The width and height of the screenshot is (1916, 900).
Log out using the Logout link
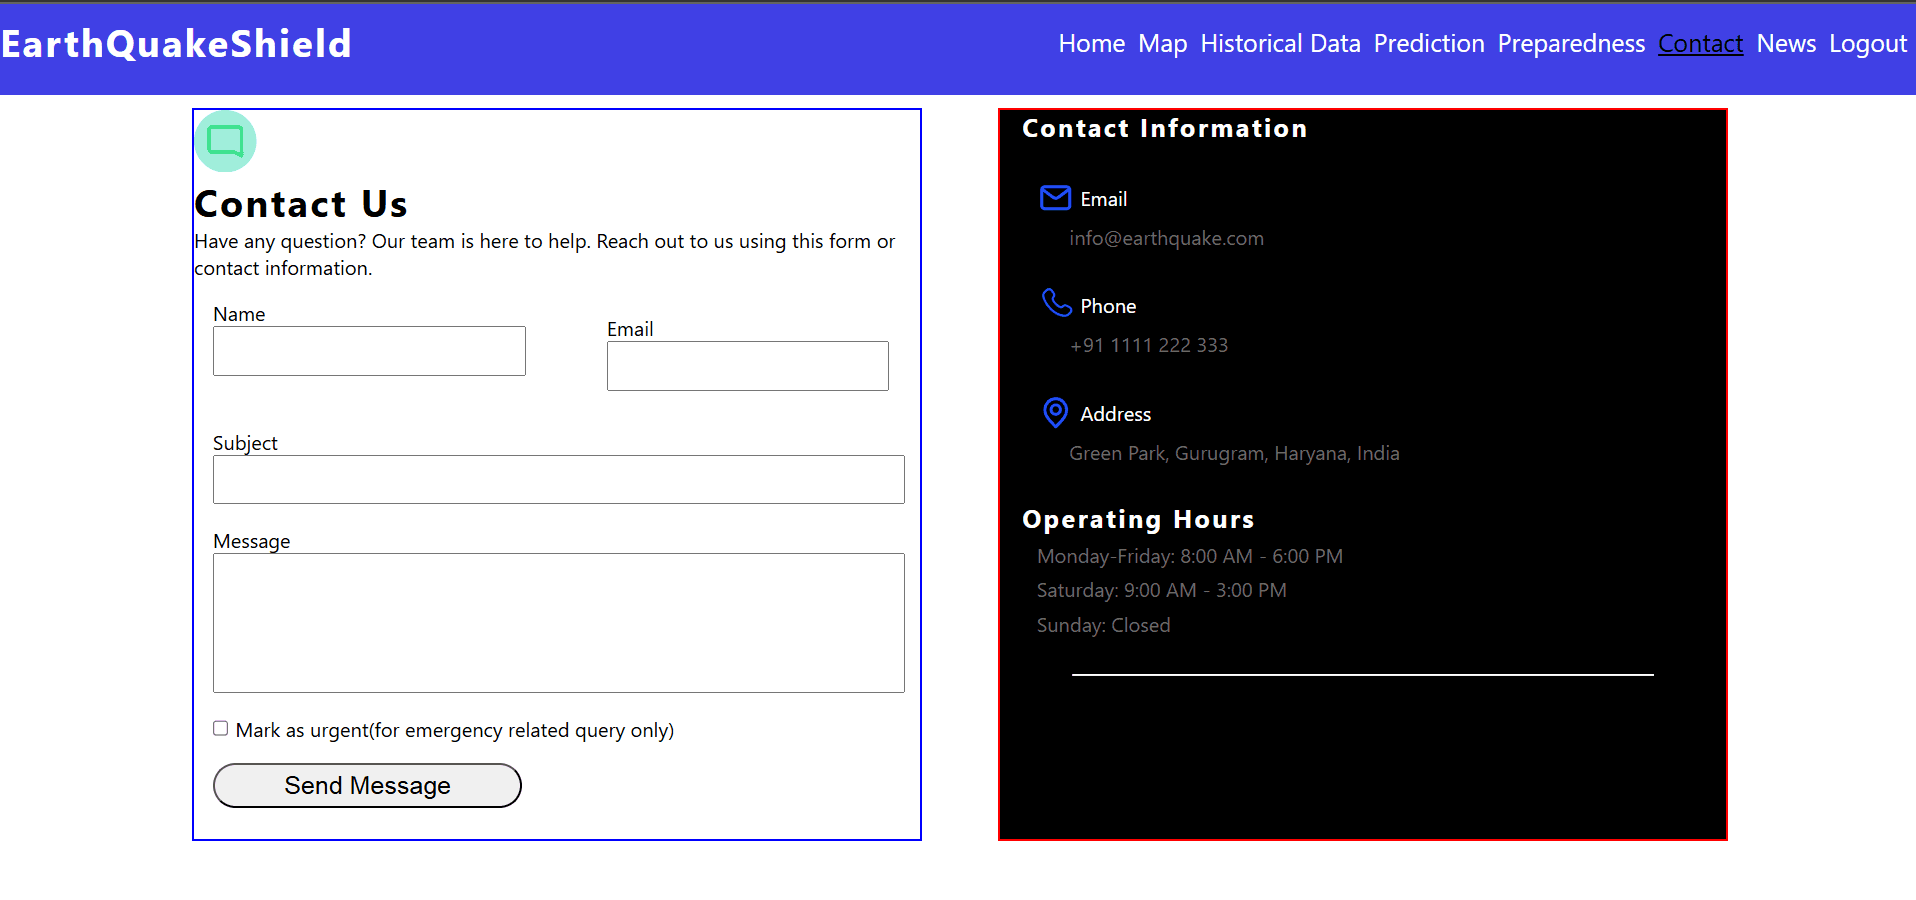(1867, 44)
